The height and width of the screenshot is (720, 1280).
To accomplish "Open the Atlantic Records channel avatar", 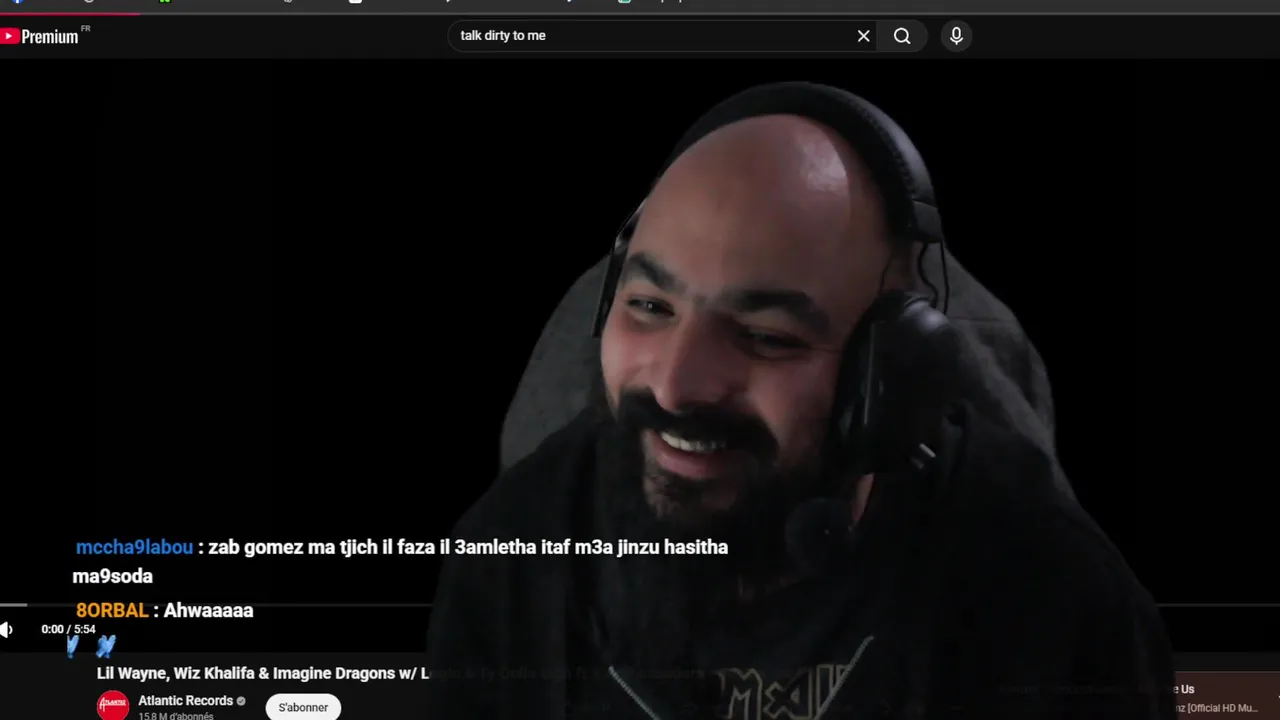I will 113,706.
